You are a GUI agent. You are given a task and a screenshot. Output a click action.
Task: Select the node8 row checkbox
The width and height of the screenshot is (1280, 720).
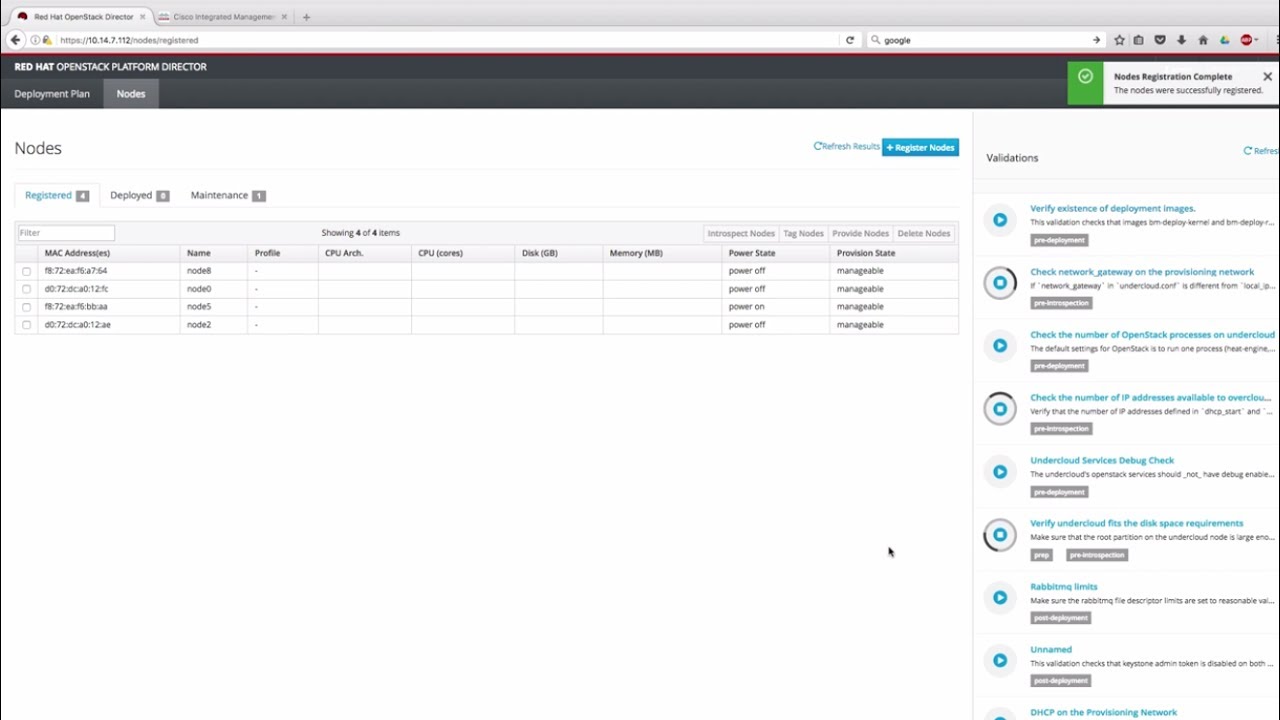coord(26,271)
